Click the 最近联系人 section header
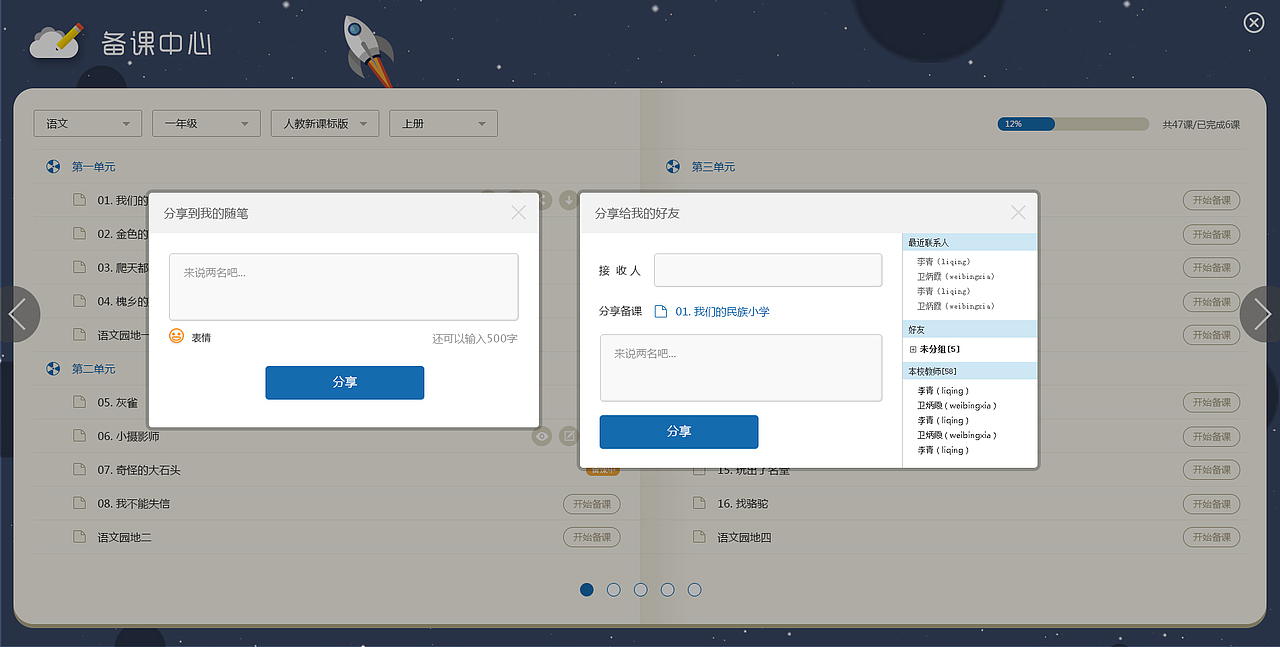The width and height of the screenshot is (1280, 647). 970,242
